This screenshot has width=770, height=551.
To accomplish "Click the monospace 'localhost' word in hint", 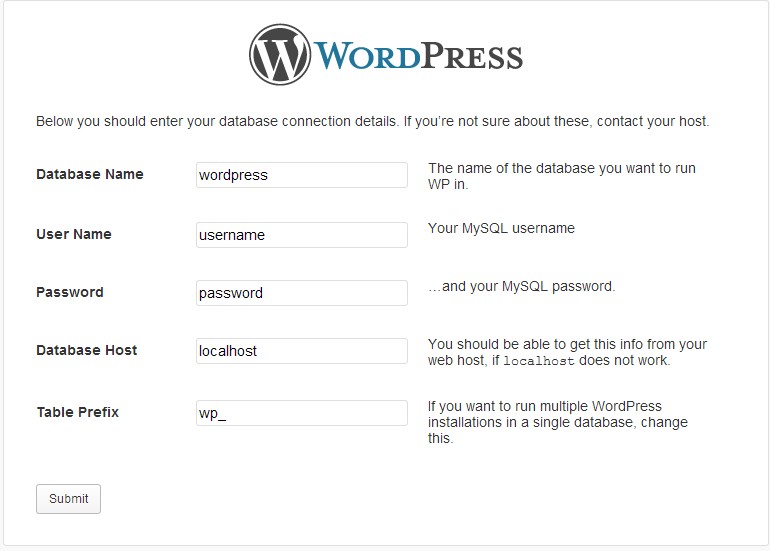I will (x=539, y=361).
